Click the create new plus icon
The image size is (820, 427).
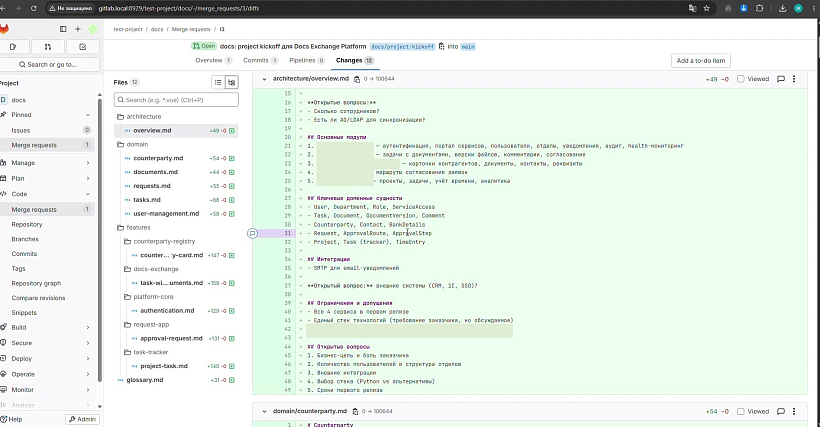(x=78, y=29)
